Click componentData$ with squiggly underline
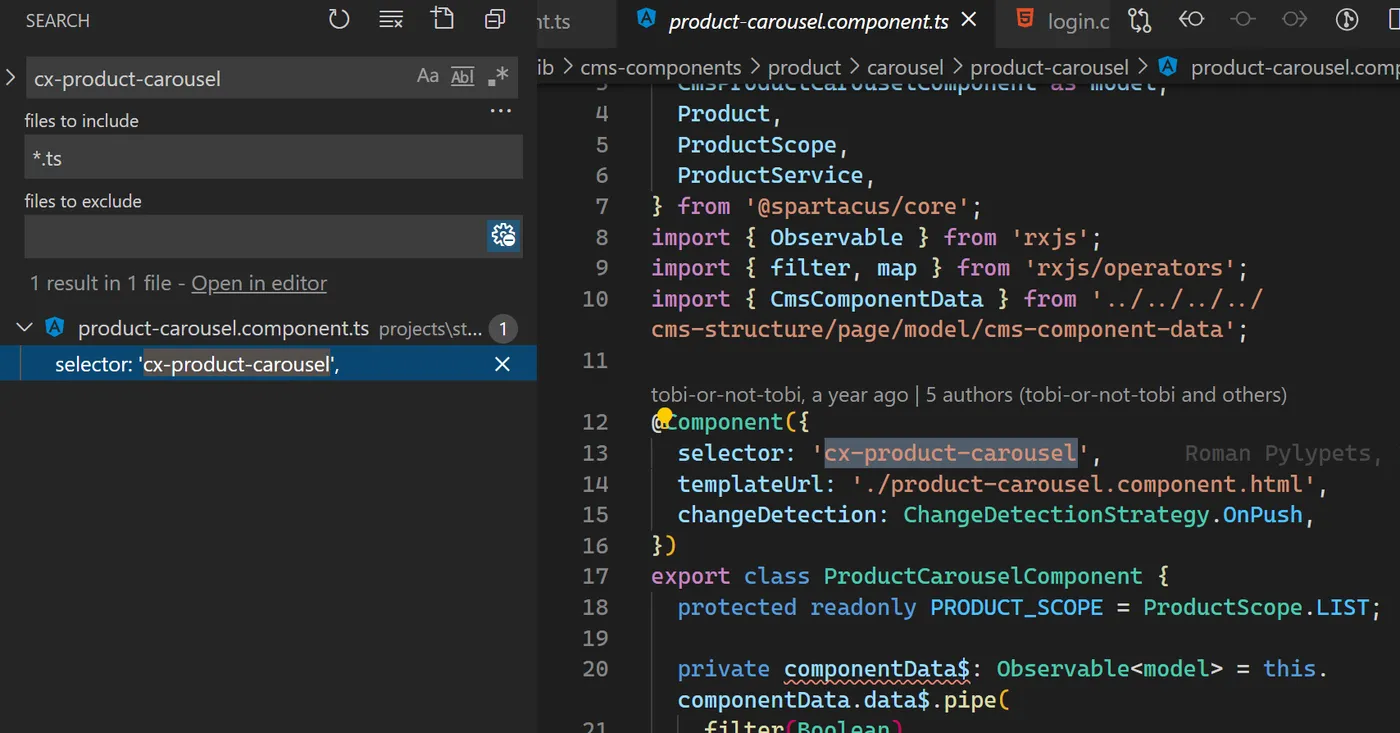 876,669
